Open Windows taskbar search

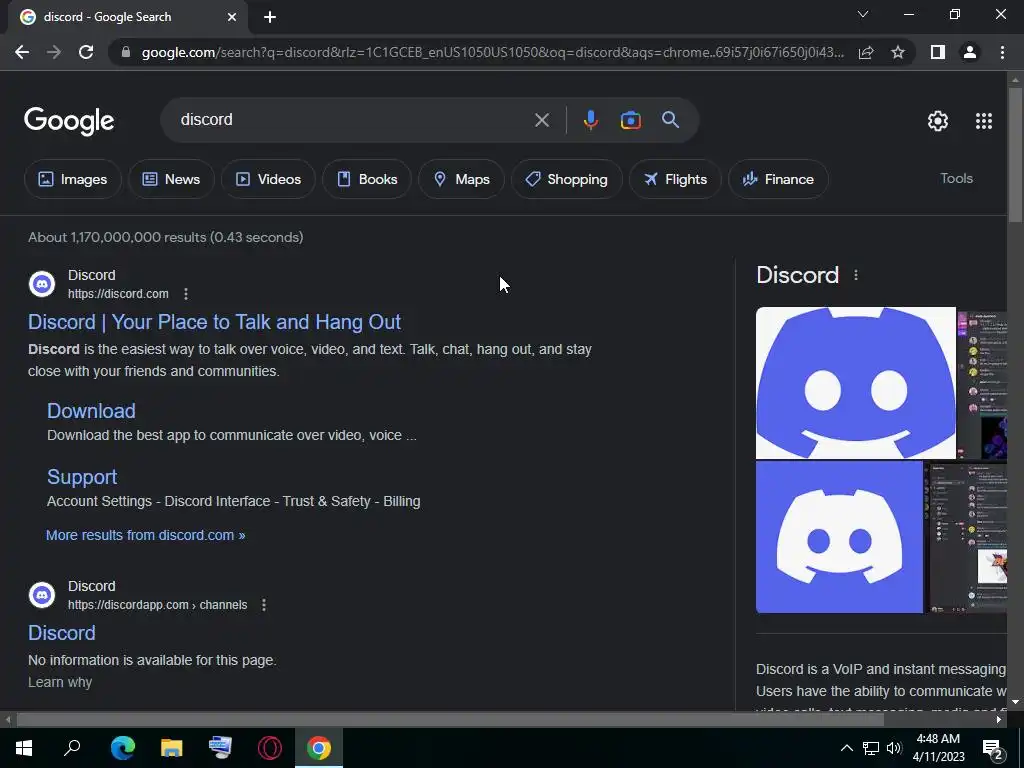pos(72,748)
